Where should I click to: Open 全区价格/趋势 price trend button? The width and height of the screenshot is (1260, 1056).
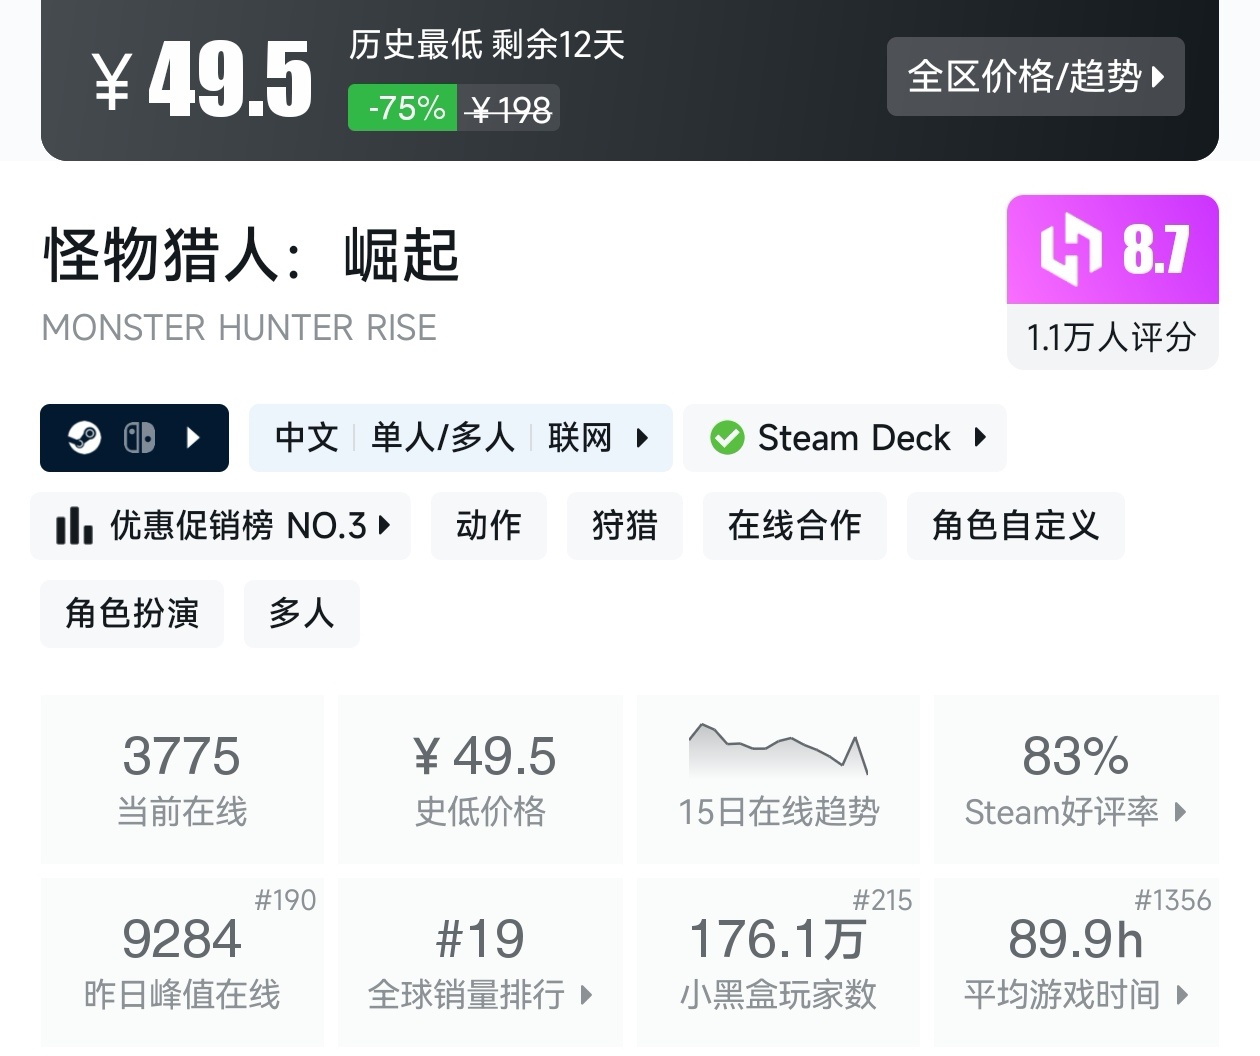pyautogui.click(x=1035, y=77)
